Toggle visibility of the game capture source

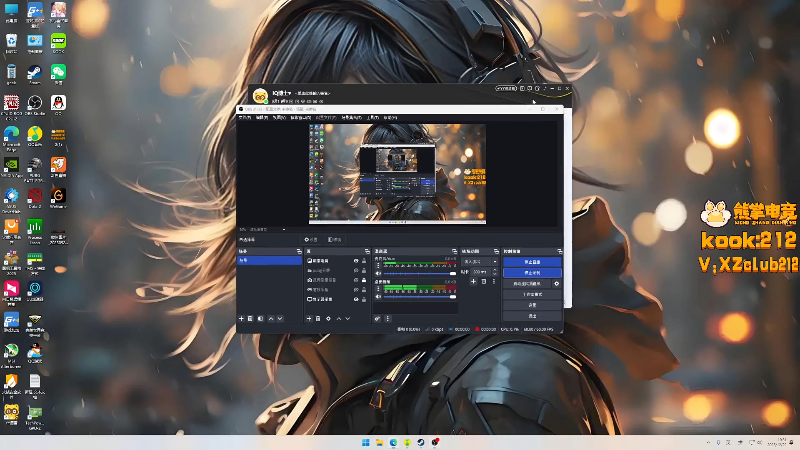(x=356, y=290)
